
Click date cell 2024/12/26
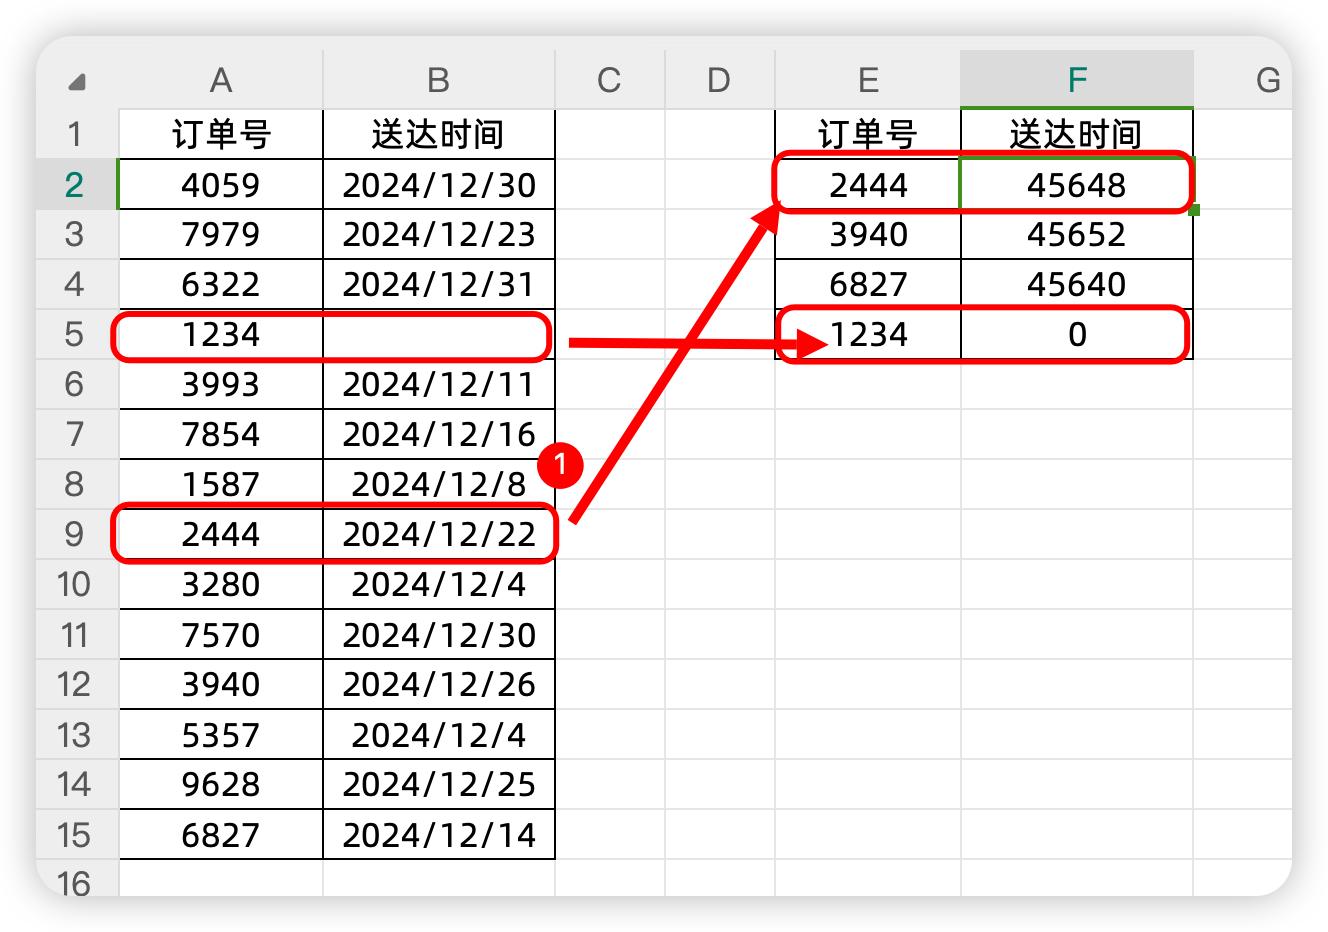click(x=438, y=684)
